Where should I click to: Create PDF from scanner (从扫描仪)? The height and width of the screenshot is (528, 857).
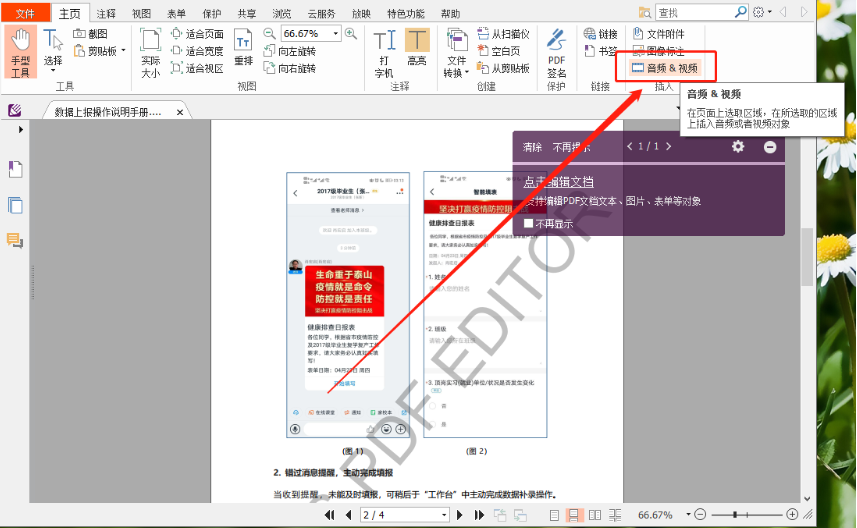pyautogui.click(x=503, y=34)
